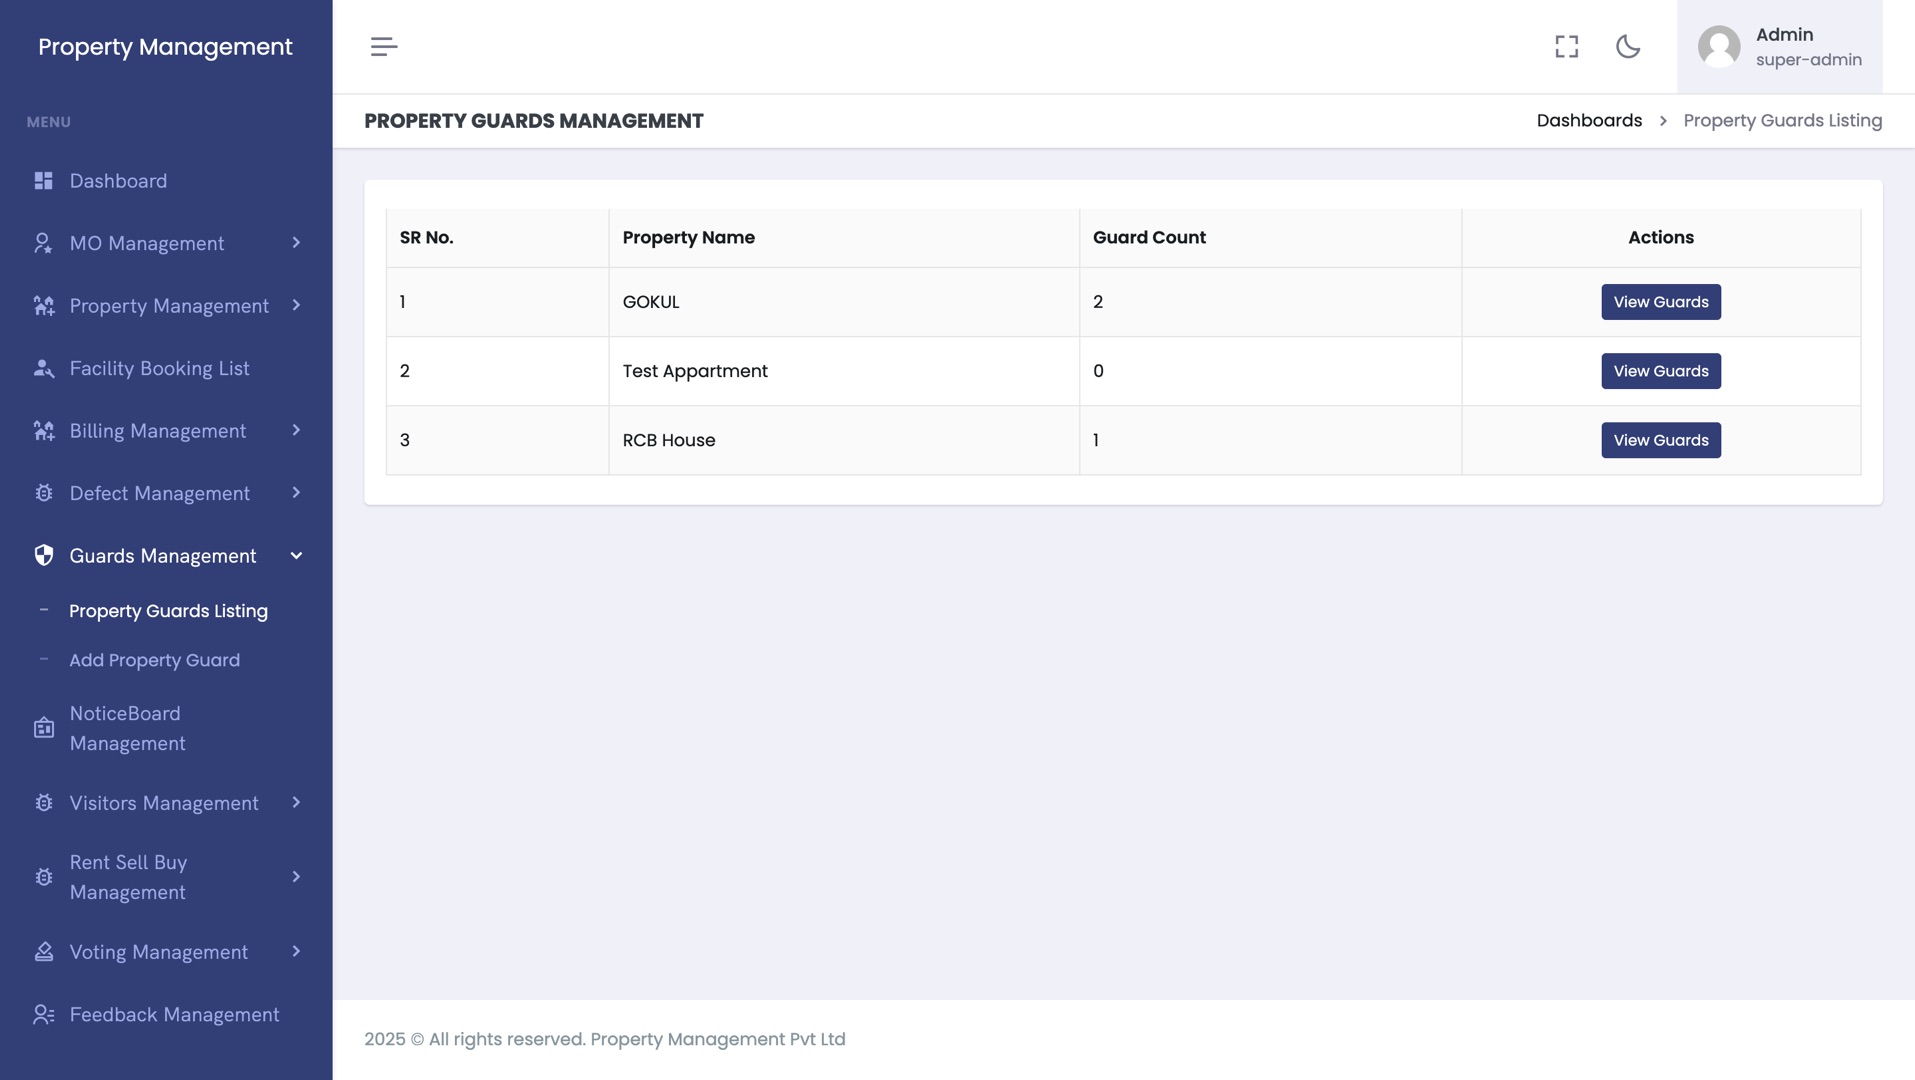
Task: Expand the Billing Management chevron
Action: 296,430
